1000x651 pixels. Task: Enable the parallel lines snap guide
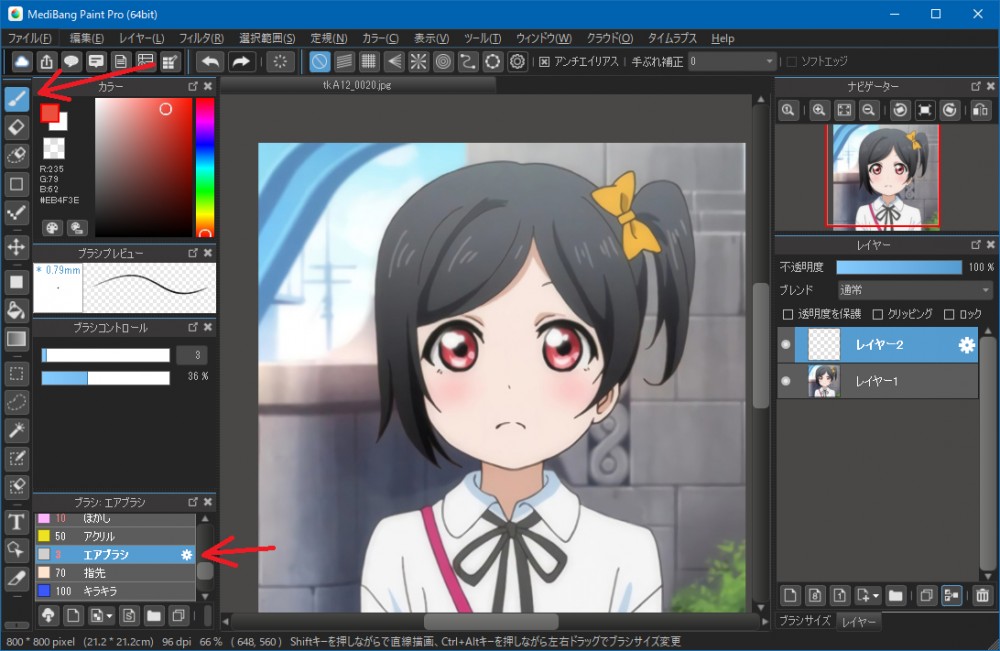coord(344,62)
